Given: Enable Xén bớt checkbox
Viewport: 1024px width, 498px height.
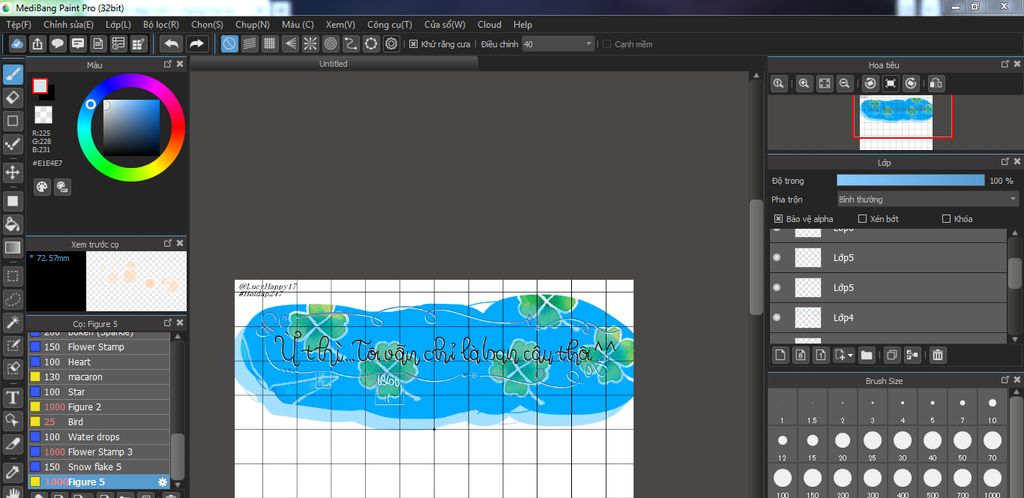Looking at the screenshot, I should 862,219.
